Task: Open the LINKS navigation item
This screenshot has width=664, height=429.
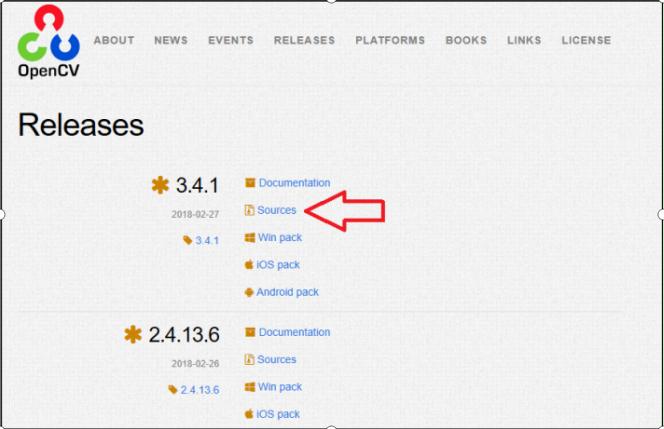Action: pos(524,40)
